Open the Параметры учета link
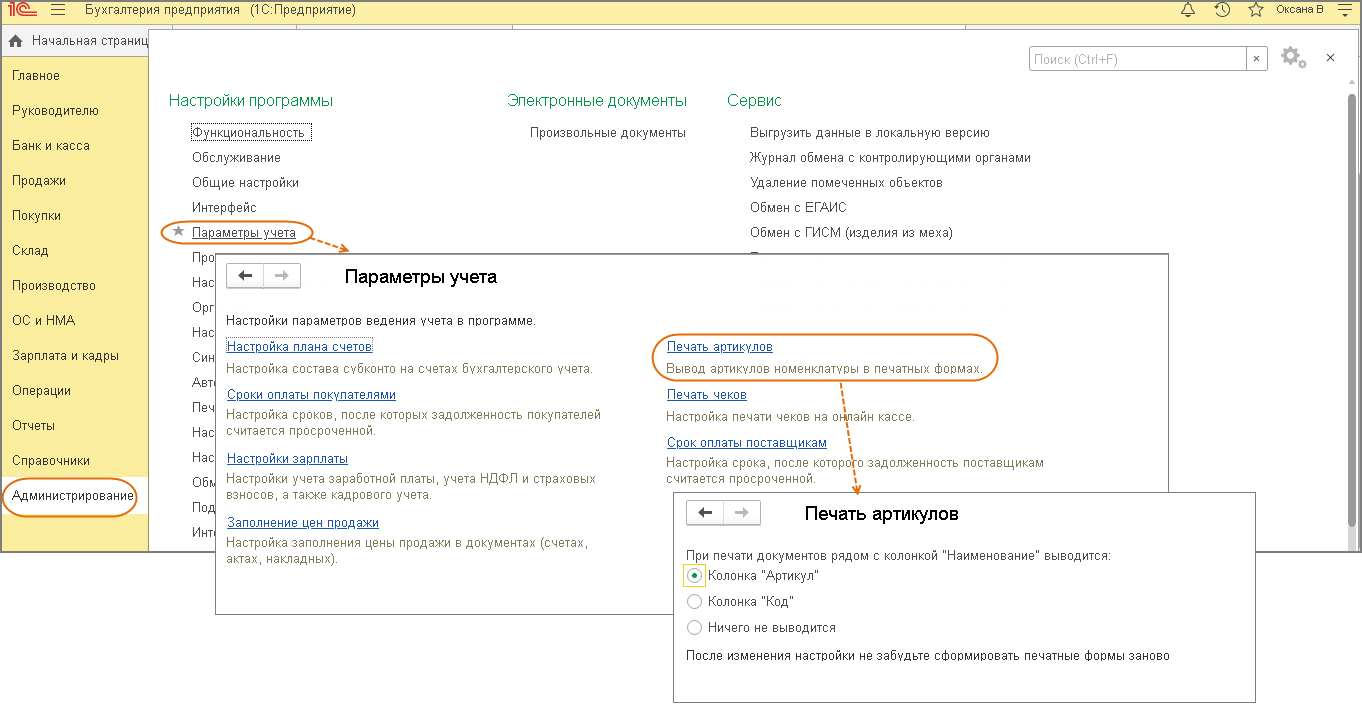 coord(244,232)
